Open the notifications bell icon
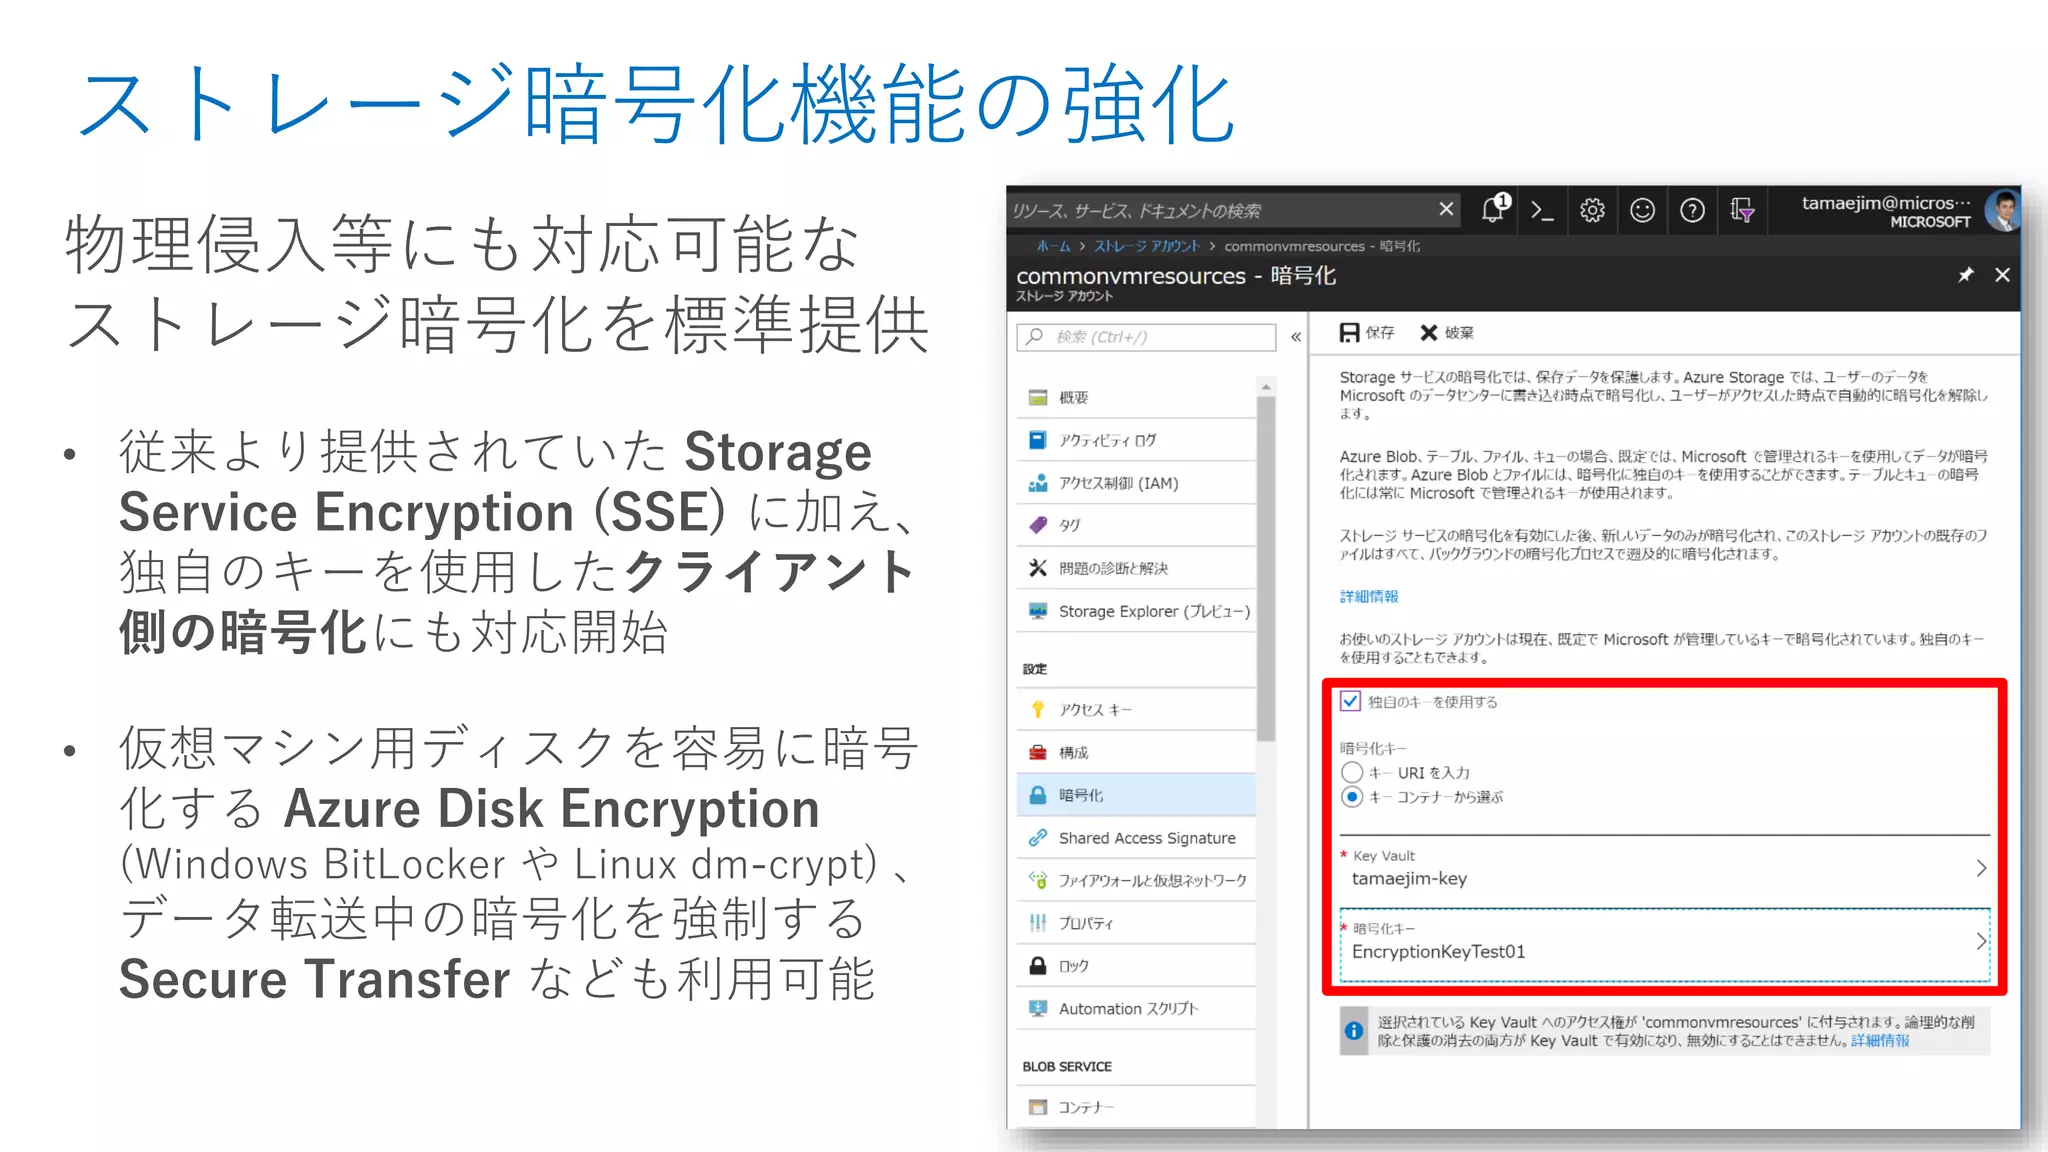This screenshot has height=1152, width=2048. click(1494, 210)
